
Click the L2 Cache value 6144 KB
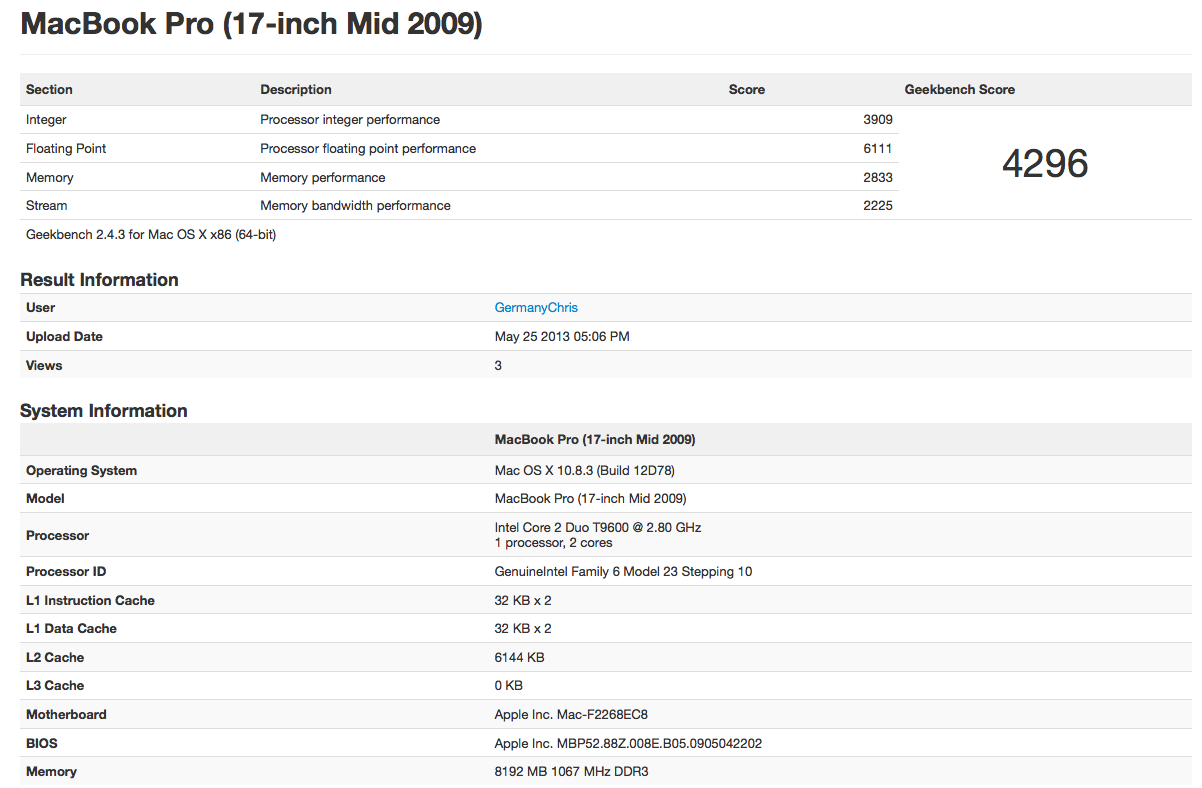520,658
